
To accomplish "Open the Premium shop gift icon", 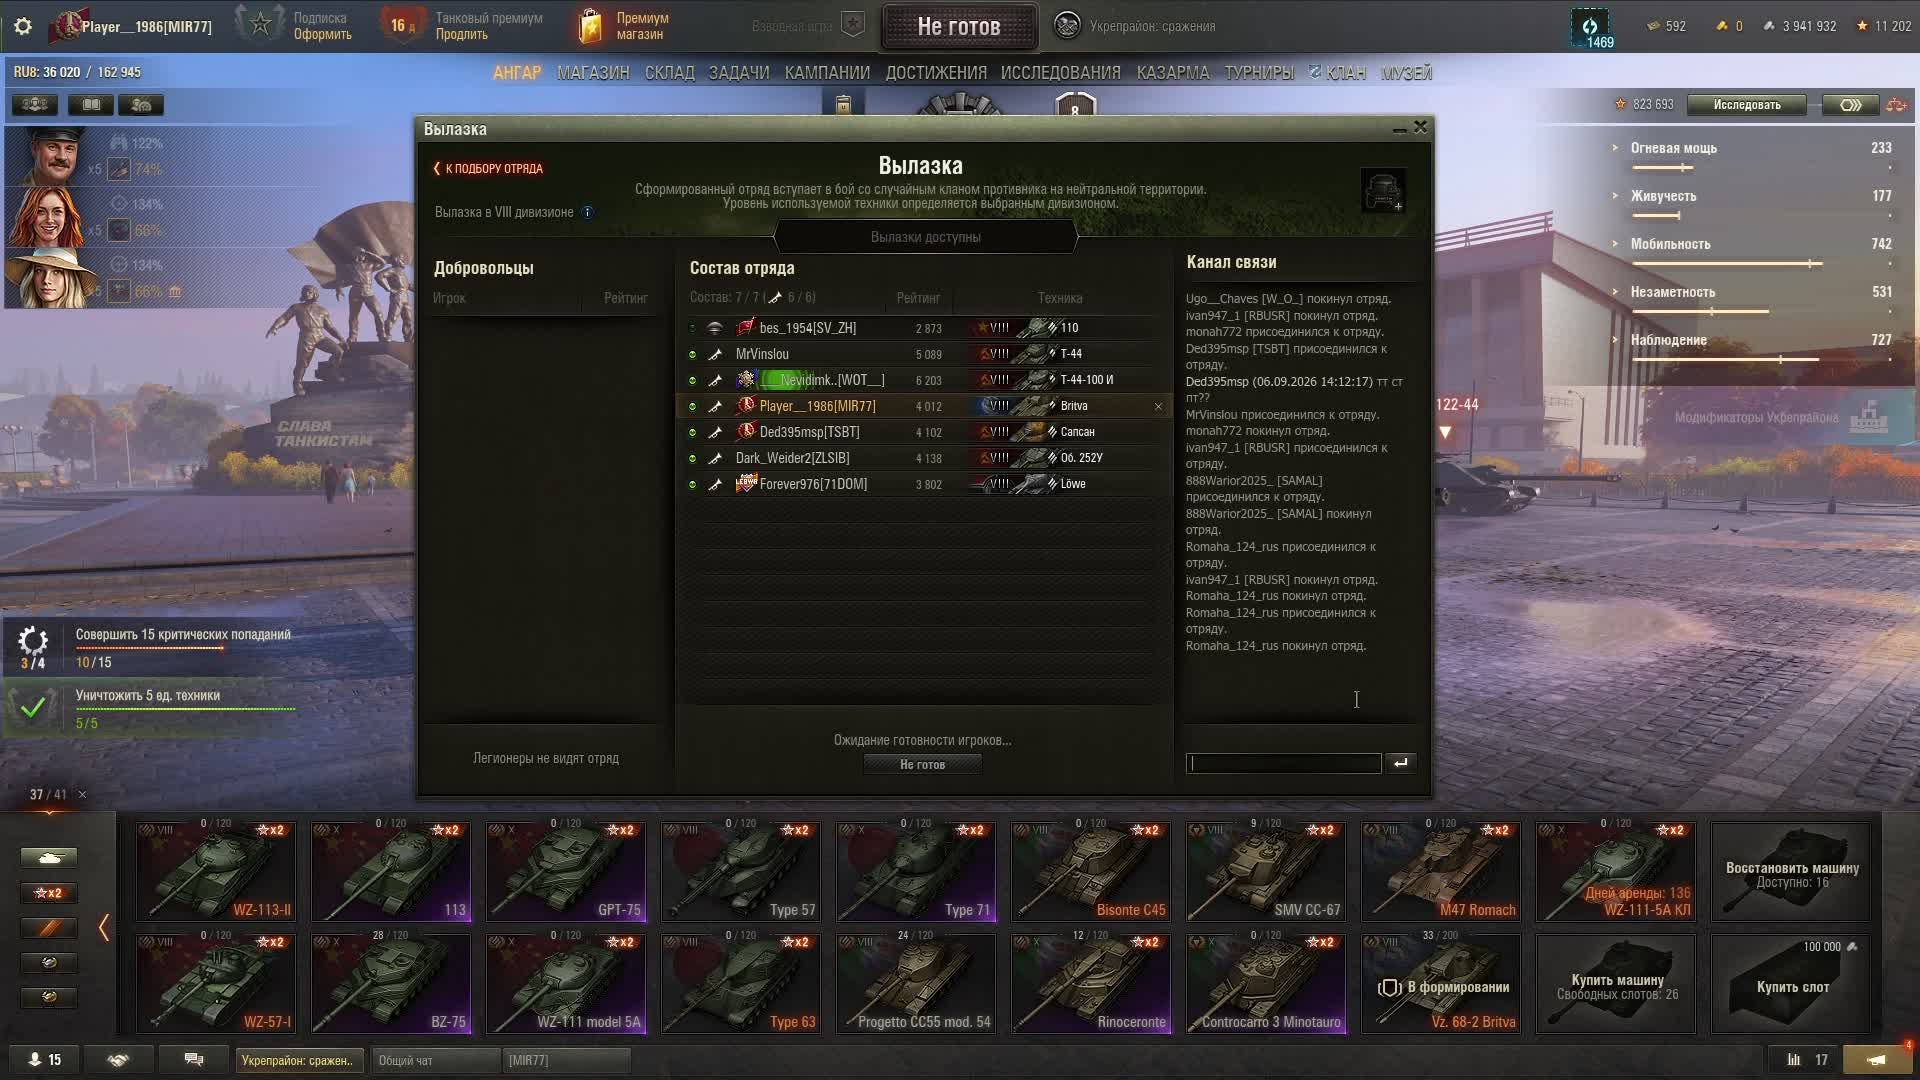I will click(x=591, y=26).
